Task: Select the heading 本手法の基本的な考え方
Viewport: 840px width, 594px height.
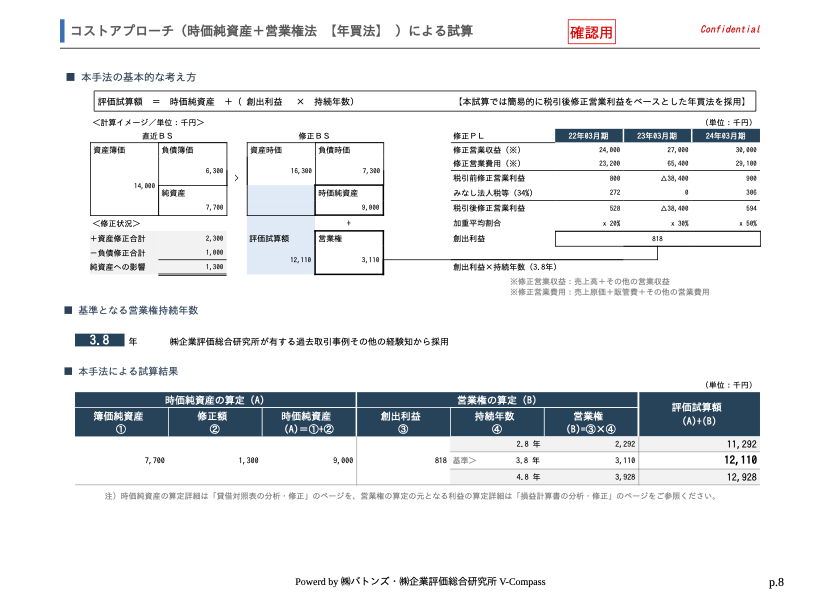Action: pos(138,77)
